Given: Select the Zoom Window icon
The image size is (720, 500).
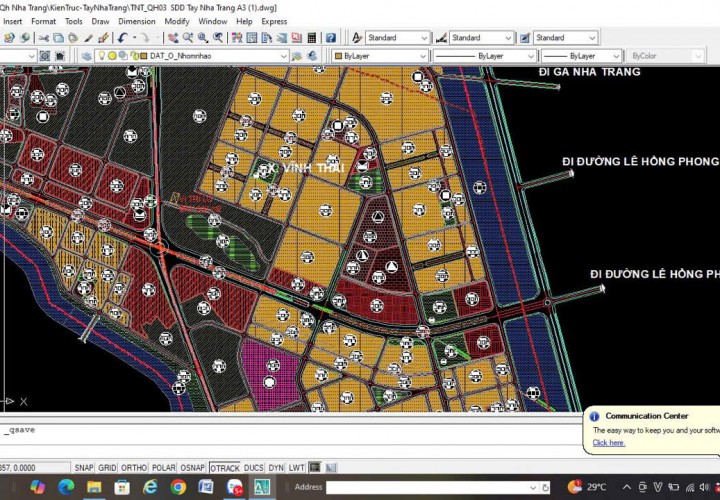Looking at the screenshot, I should point(202,38).
